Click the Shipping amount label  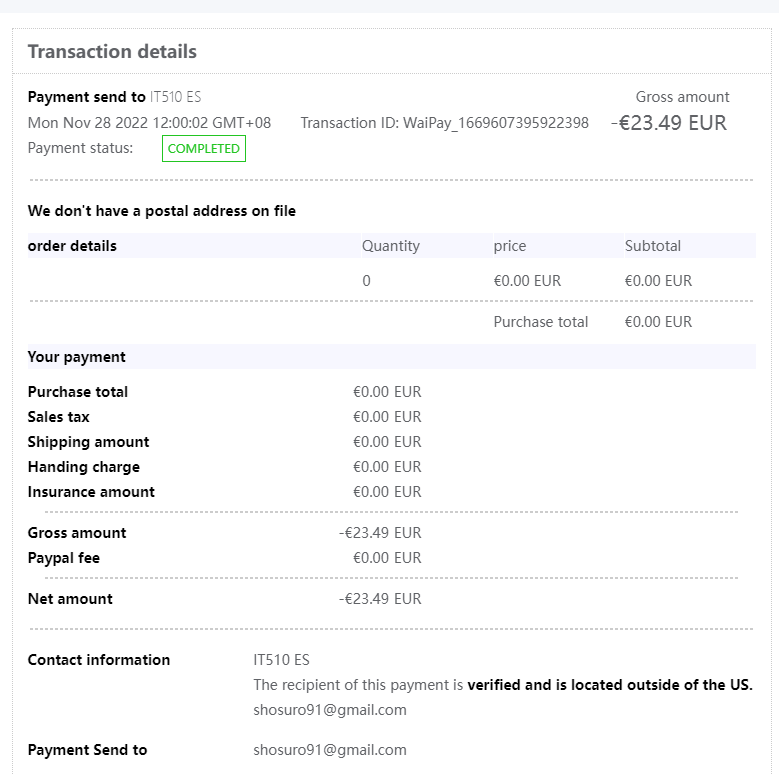tap(88, 442)
